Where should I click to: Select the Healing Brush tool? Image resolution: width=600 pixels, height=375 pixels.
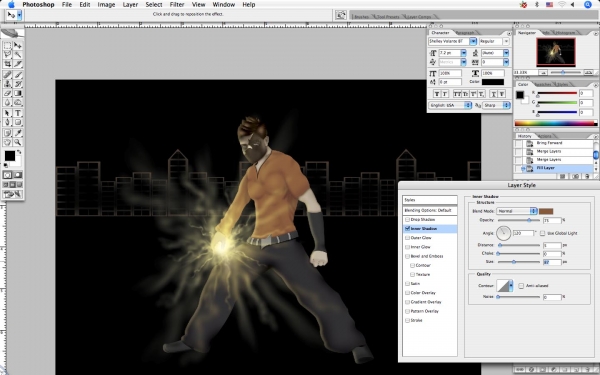click(7, 75)
